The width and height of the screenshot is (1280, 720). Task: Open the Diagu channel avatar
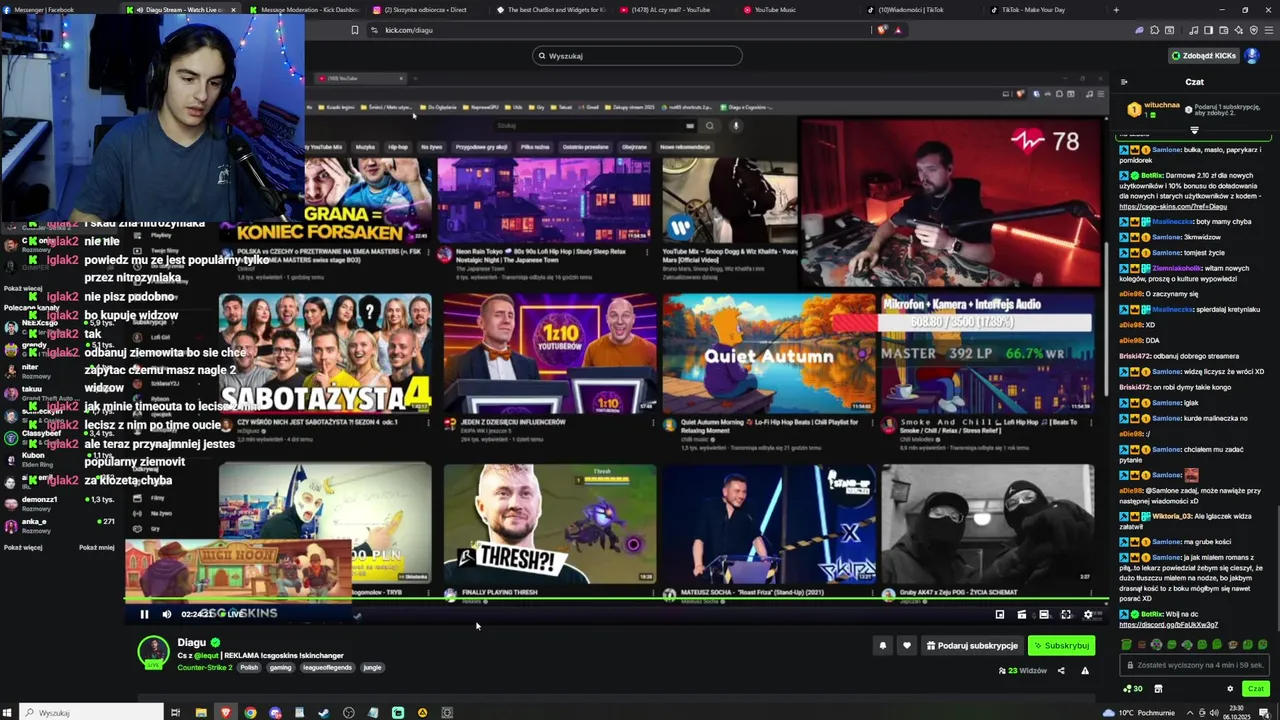153,652
